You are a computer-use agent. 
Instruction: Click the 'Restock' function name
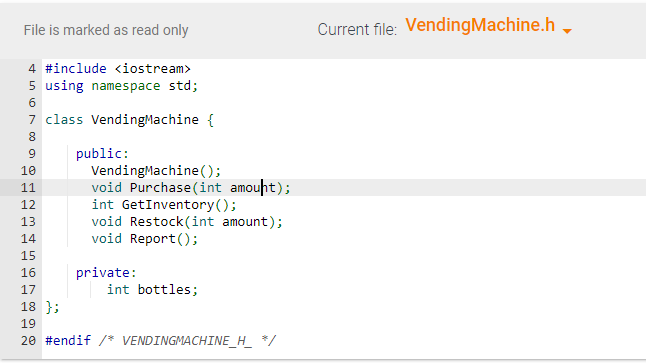157,222
